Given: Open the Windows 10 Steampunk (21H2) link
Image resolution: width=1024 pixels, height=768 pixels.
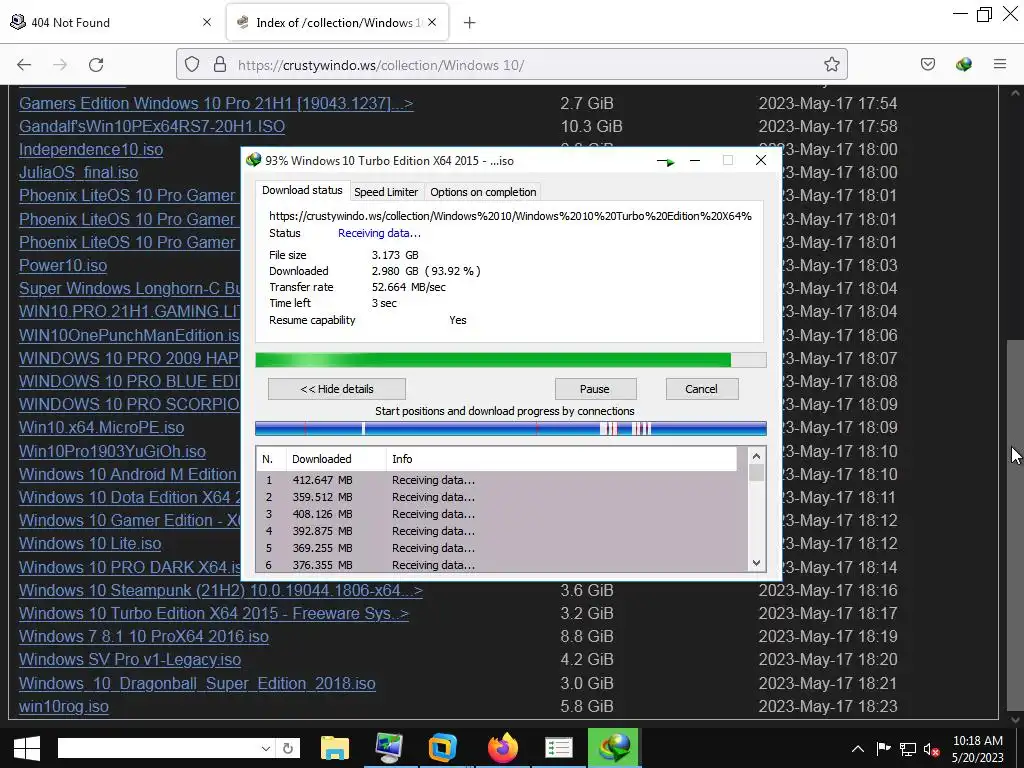Looking at the screenshot, I should [x=221, y=590].
